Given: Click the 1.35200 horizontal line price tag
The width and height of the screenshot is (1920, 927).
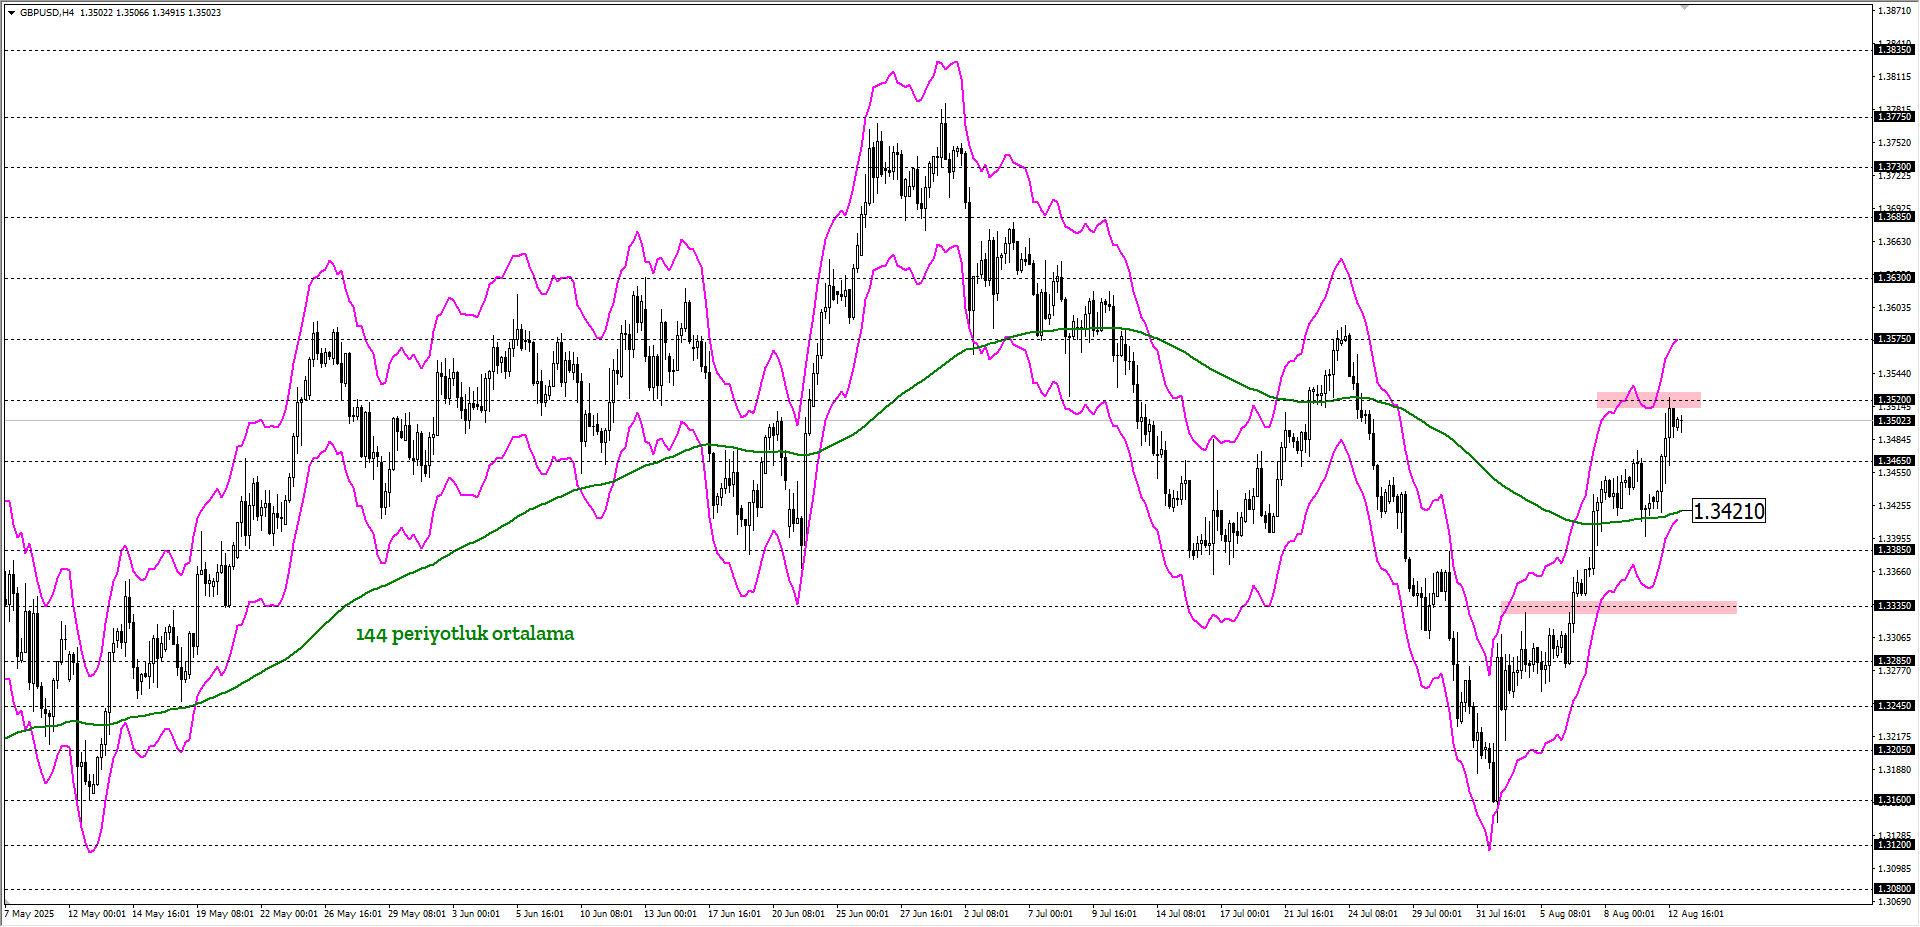Looking at the screenshot, I should (x=1894, y=400).
